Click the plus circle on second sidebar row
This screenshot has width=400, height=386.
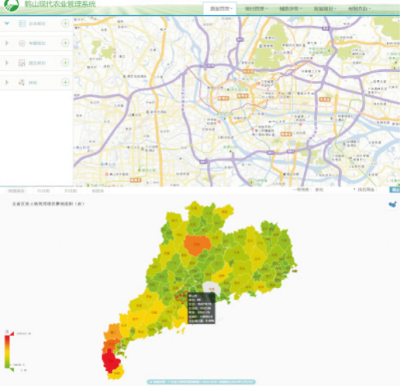point(65,43)
